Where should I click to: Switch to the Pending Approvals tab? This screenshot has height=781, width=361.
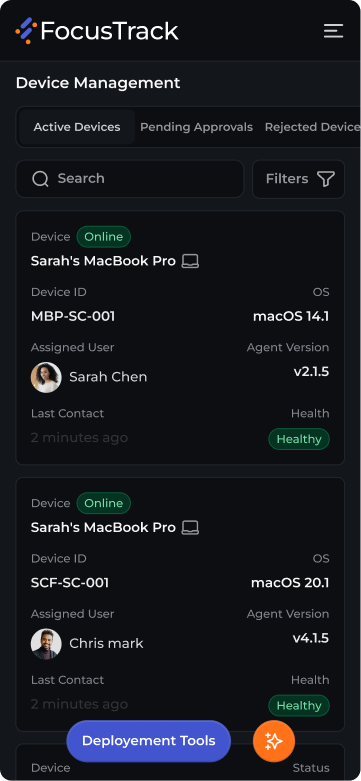tap(196, 127)
